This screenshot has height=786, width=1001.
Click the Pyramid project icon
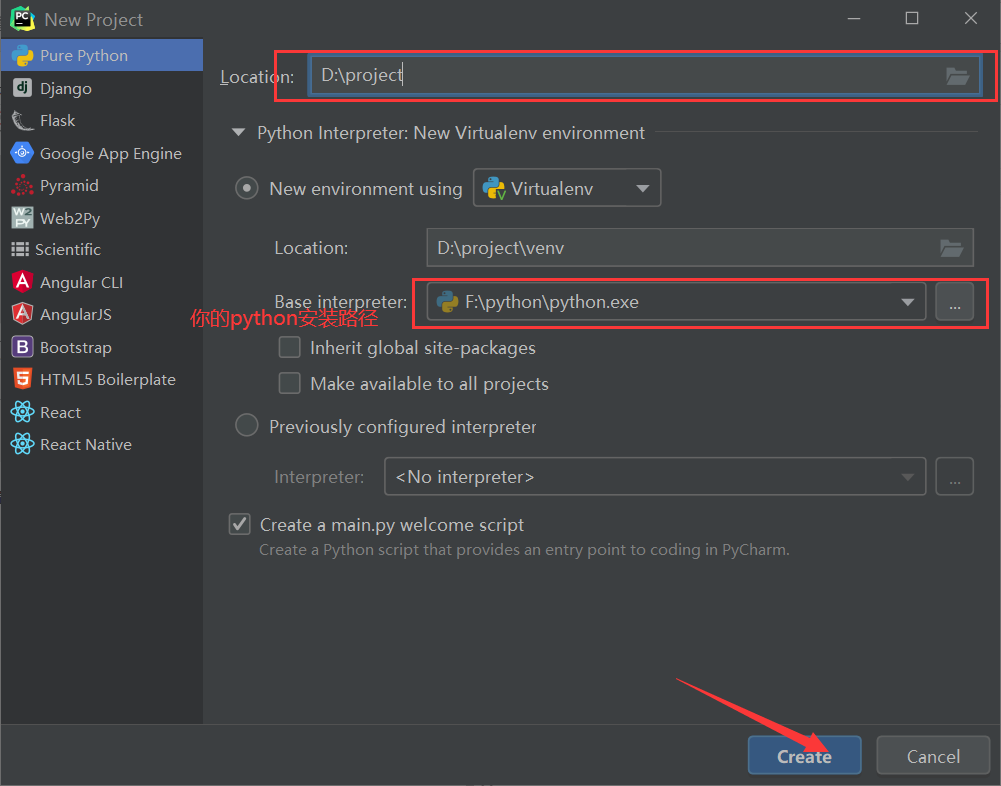(22, 185)
